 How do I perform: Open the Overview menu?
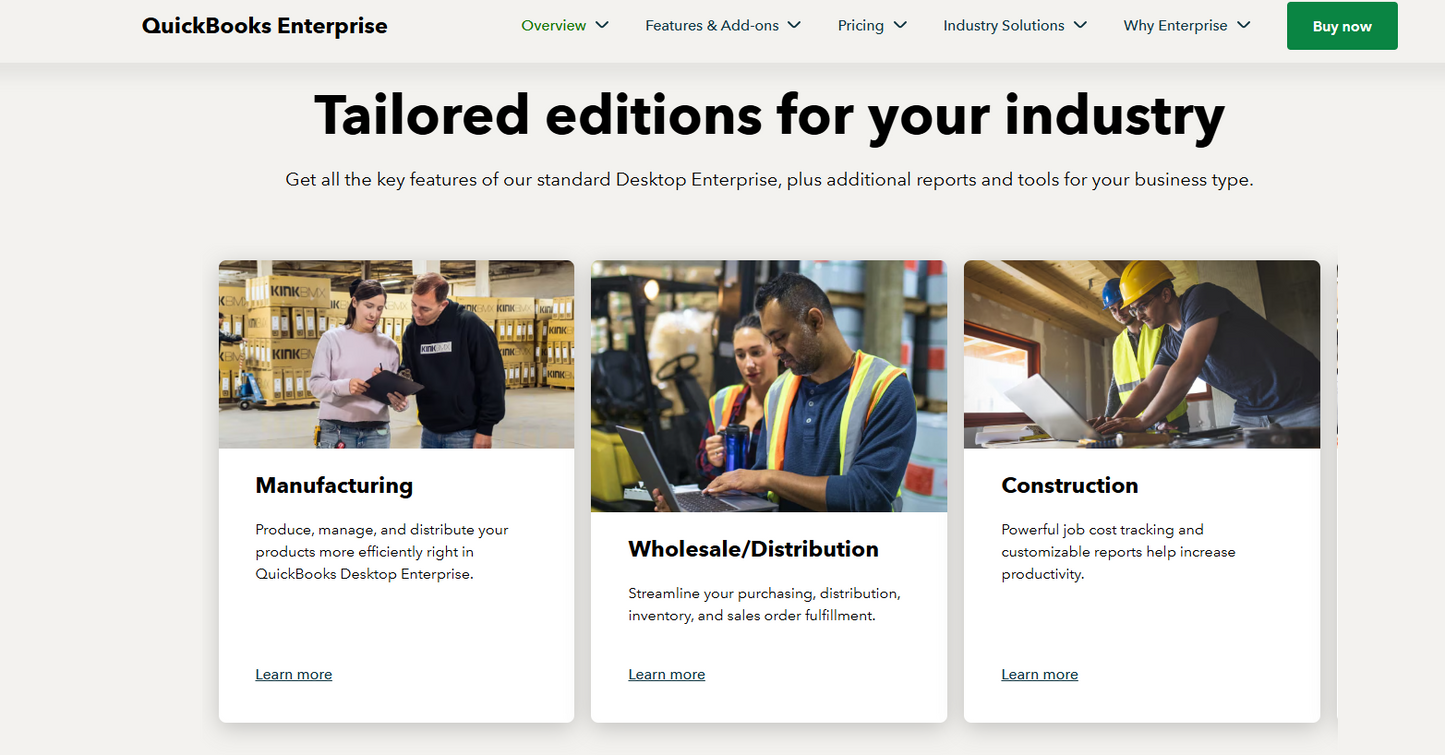554,26
